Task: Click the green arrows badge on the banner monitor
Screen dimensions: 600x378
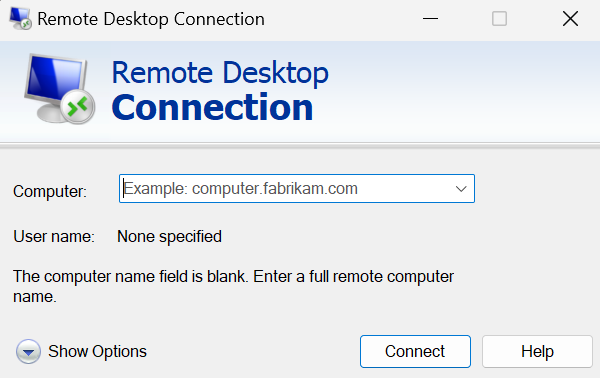Action: coord(78,107)
